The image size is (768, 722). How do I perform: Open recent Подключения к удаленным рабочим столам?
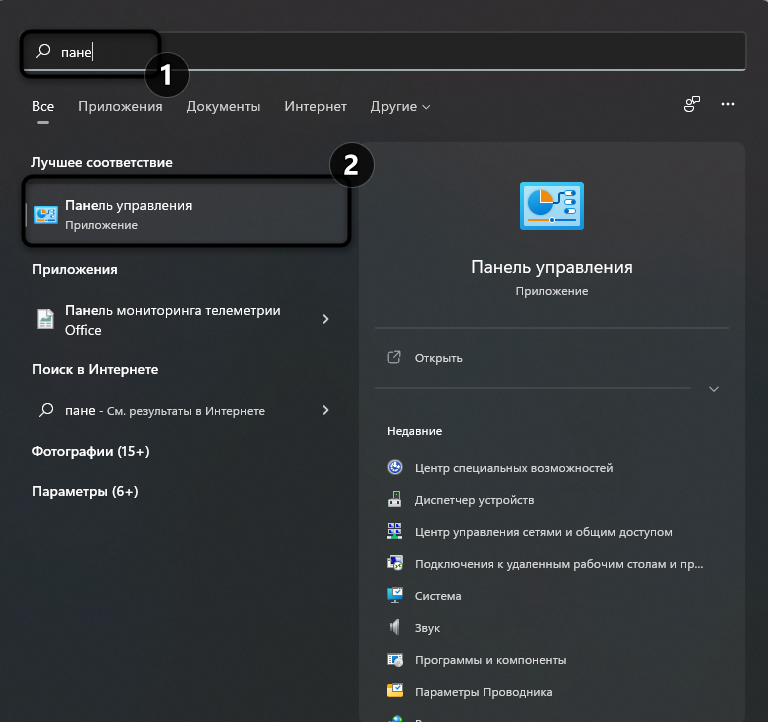tap(559, 564)
